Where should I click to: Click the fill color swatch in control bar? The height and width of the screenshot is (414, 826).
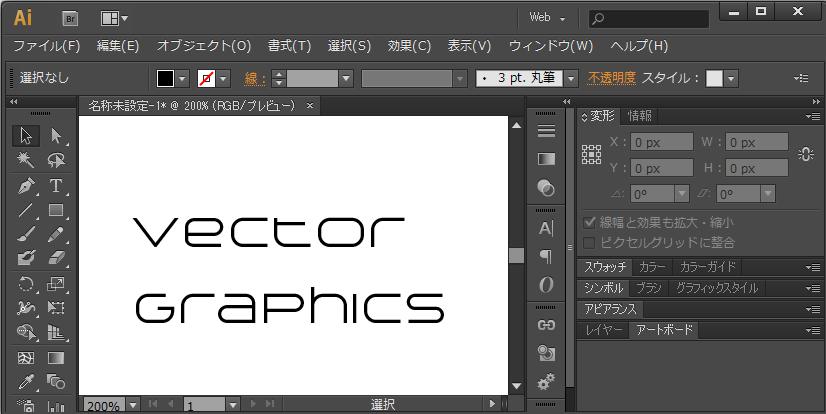(x=166, y=78)
